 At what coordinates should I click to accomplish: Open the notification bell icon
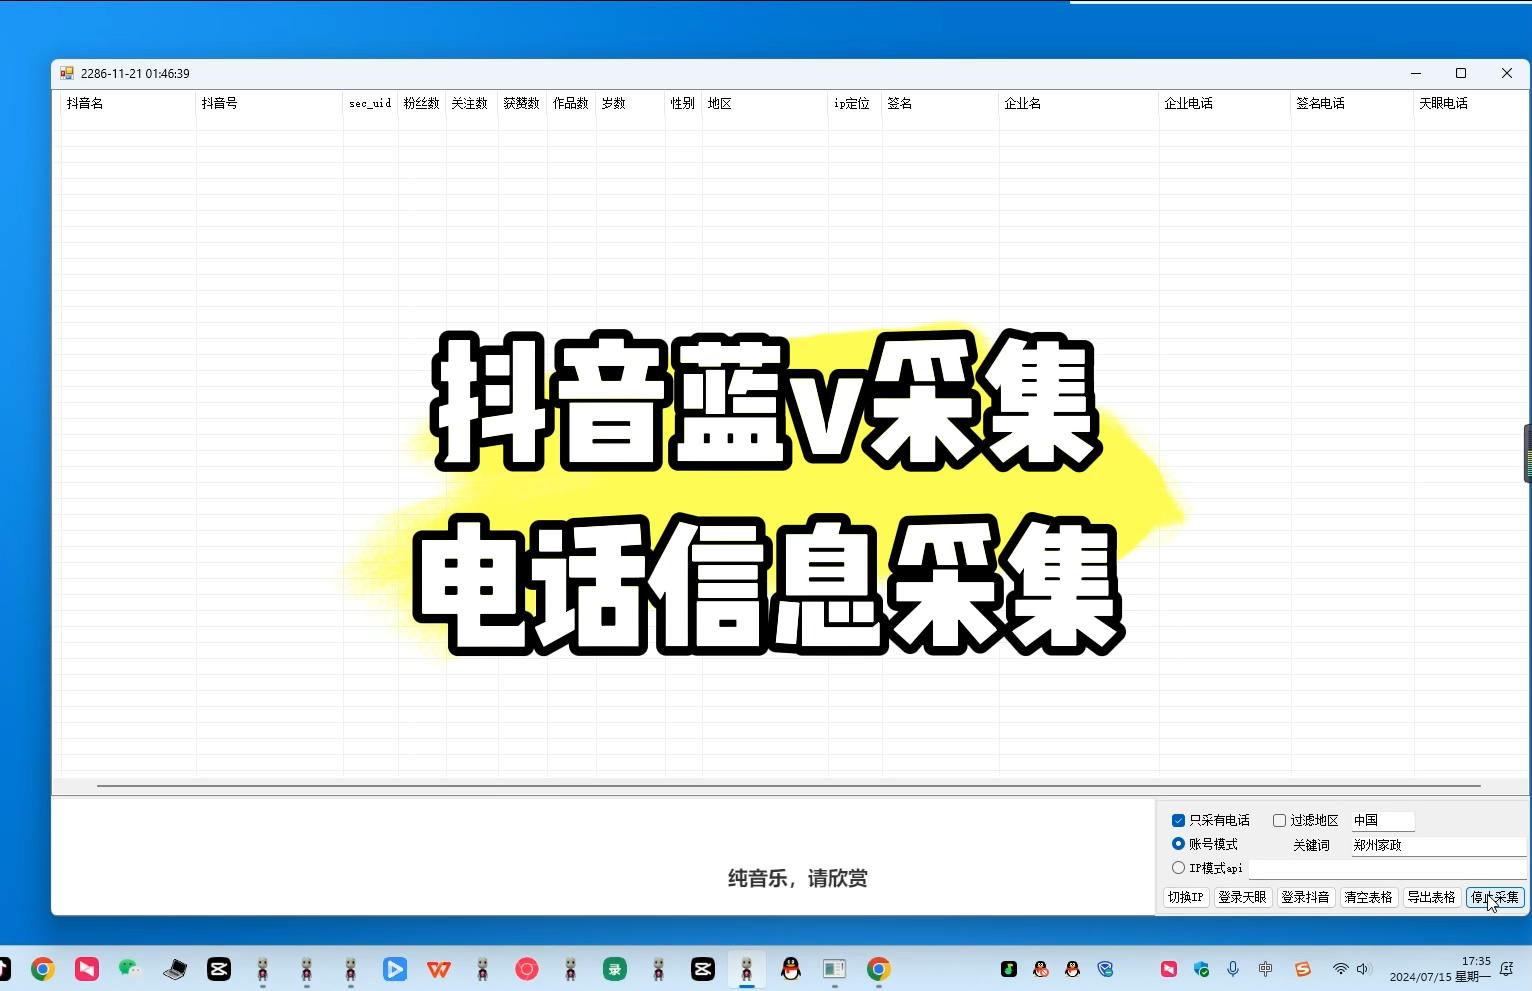point(1507,969)
